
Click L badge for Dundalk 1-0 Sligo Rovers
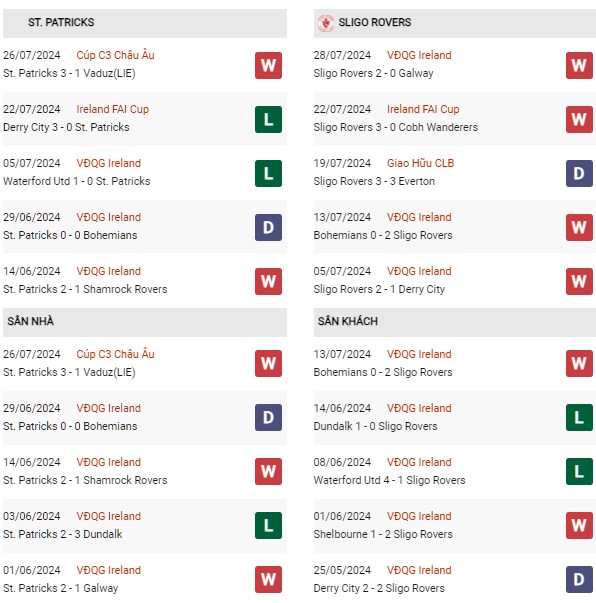[x=579, y=417]
